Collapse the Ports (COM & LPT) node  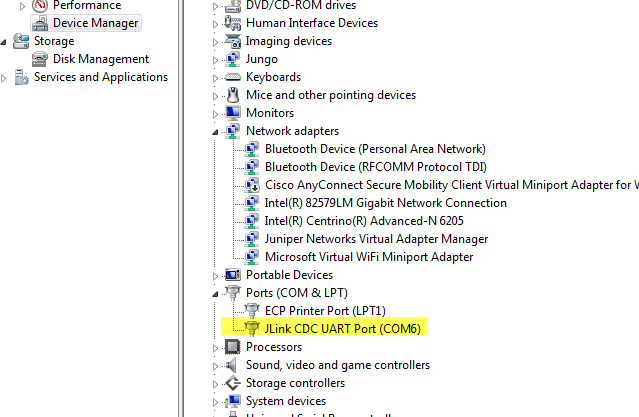click(216, 294)
